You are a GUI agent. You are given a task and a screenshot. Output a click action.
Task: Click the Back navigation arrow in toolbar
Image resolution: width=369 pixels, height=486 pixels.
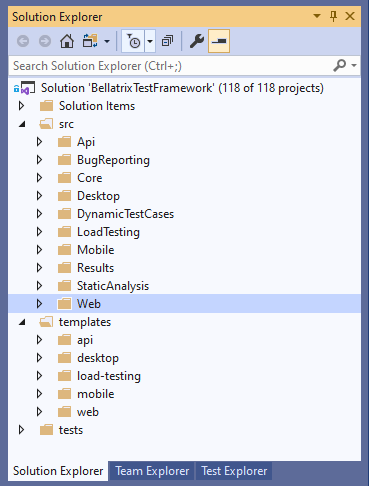pos(23,41)
